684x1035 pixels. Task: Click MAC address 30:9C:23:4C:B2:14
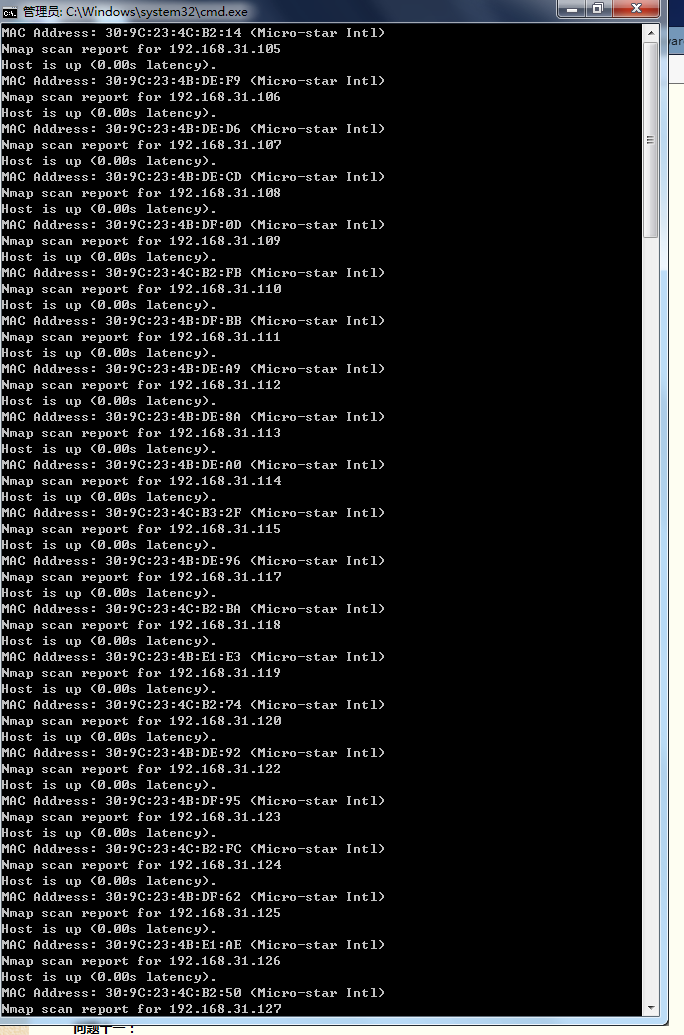[173, 33]
